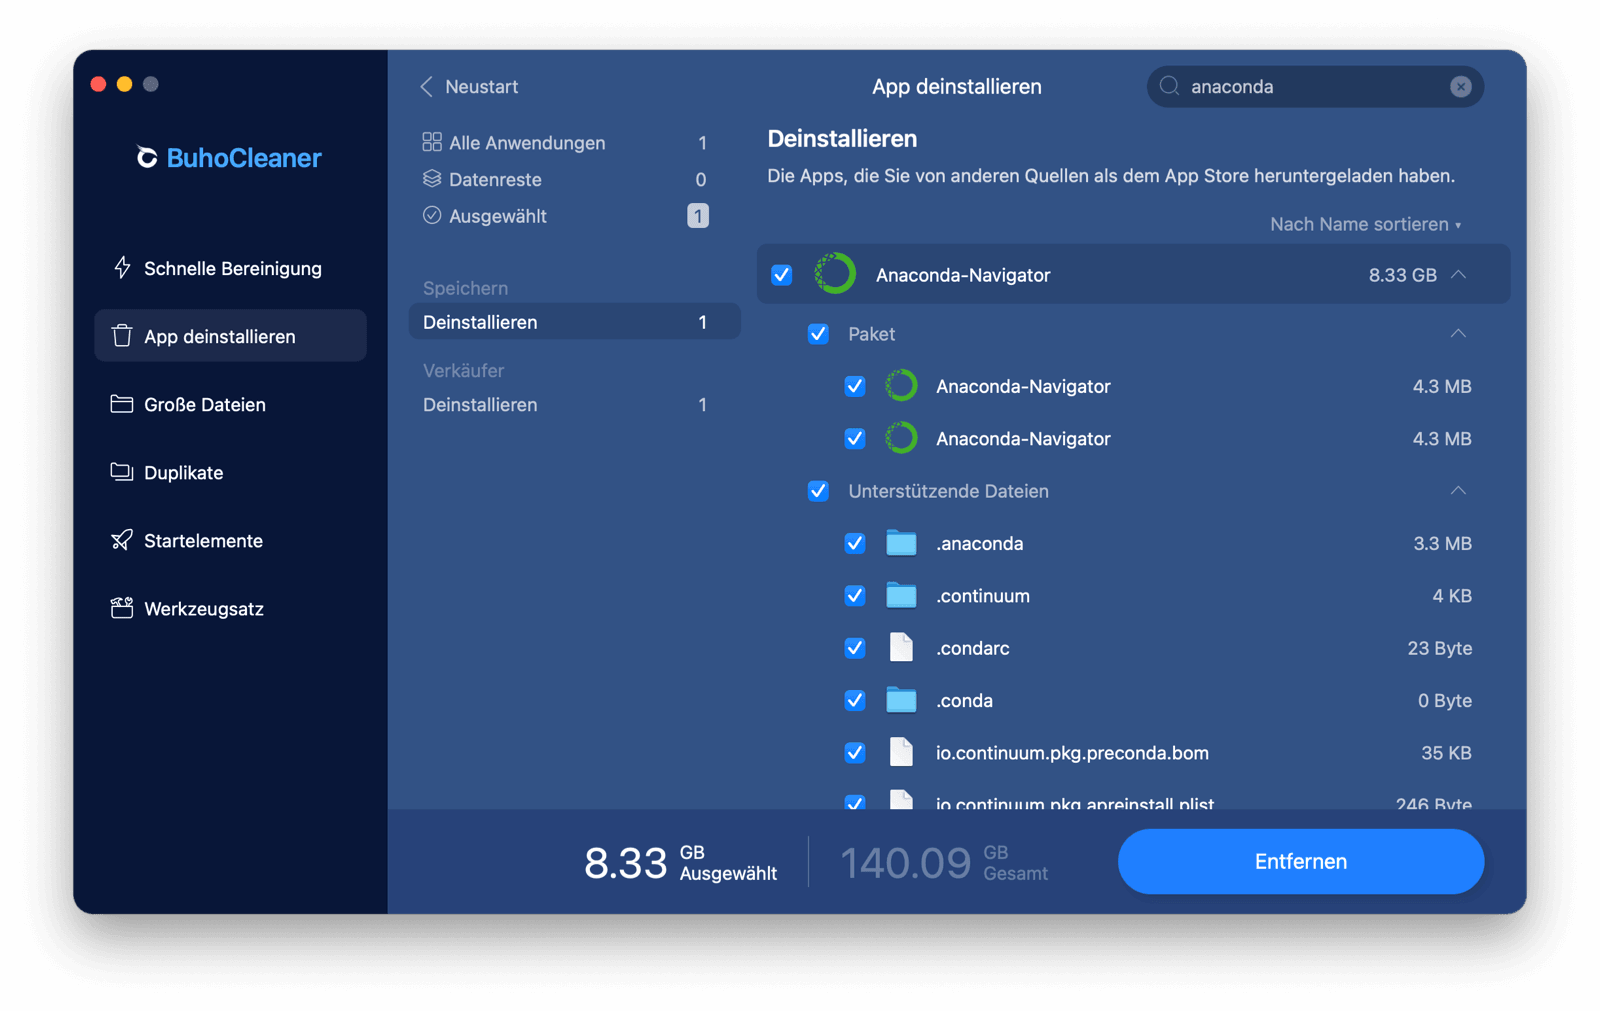The height and width of the screenshot is (1011, 1600).
Task: Open Schnelle Bereinigung in sidebar
Action: [230, 268]
